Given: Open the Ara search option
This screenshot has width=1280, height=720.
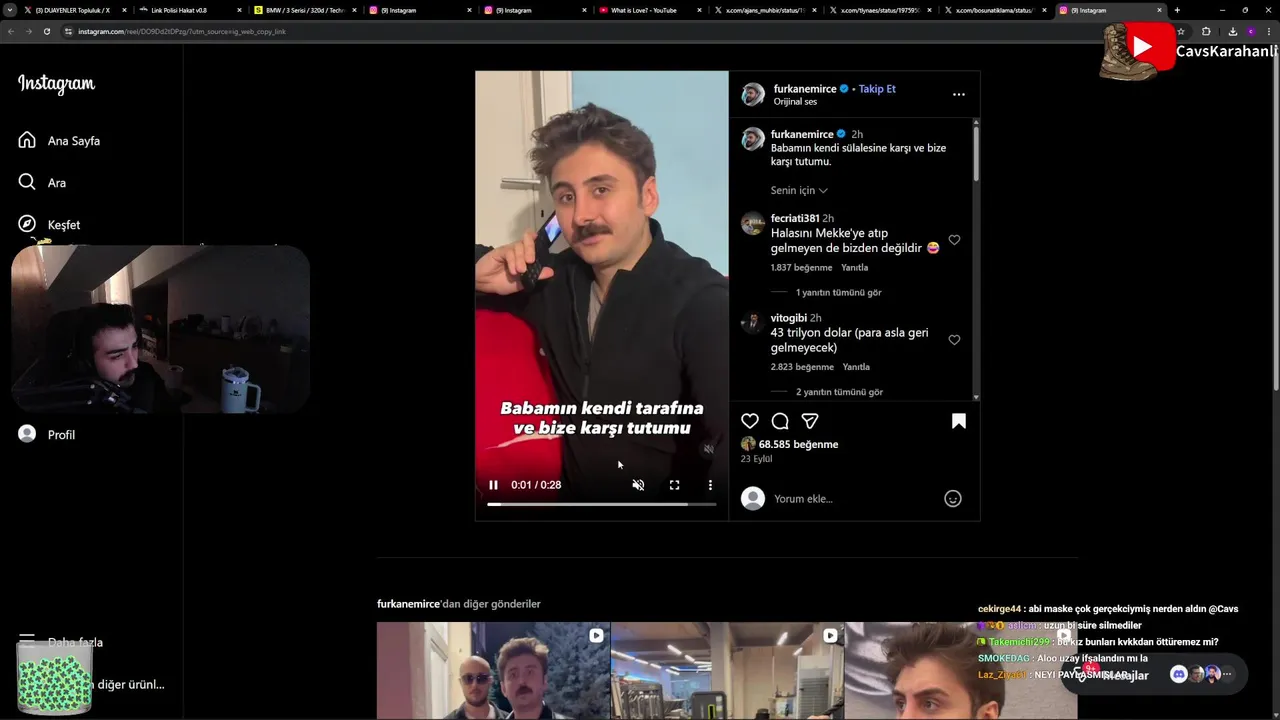Looking at the screenshot, I should 43,183.
